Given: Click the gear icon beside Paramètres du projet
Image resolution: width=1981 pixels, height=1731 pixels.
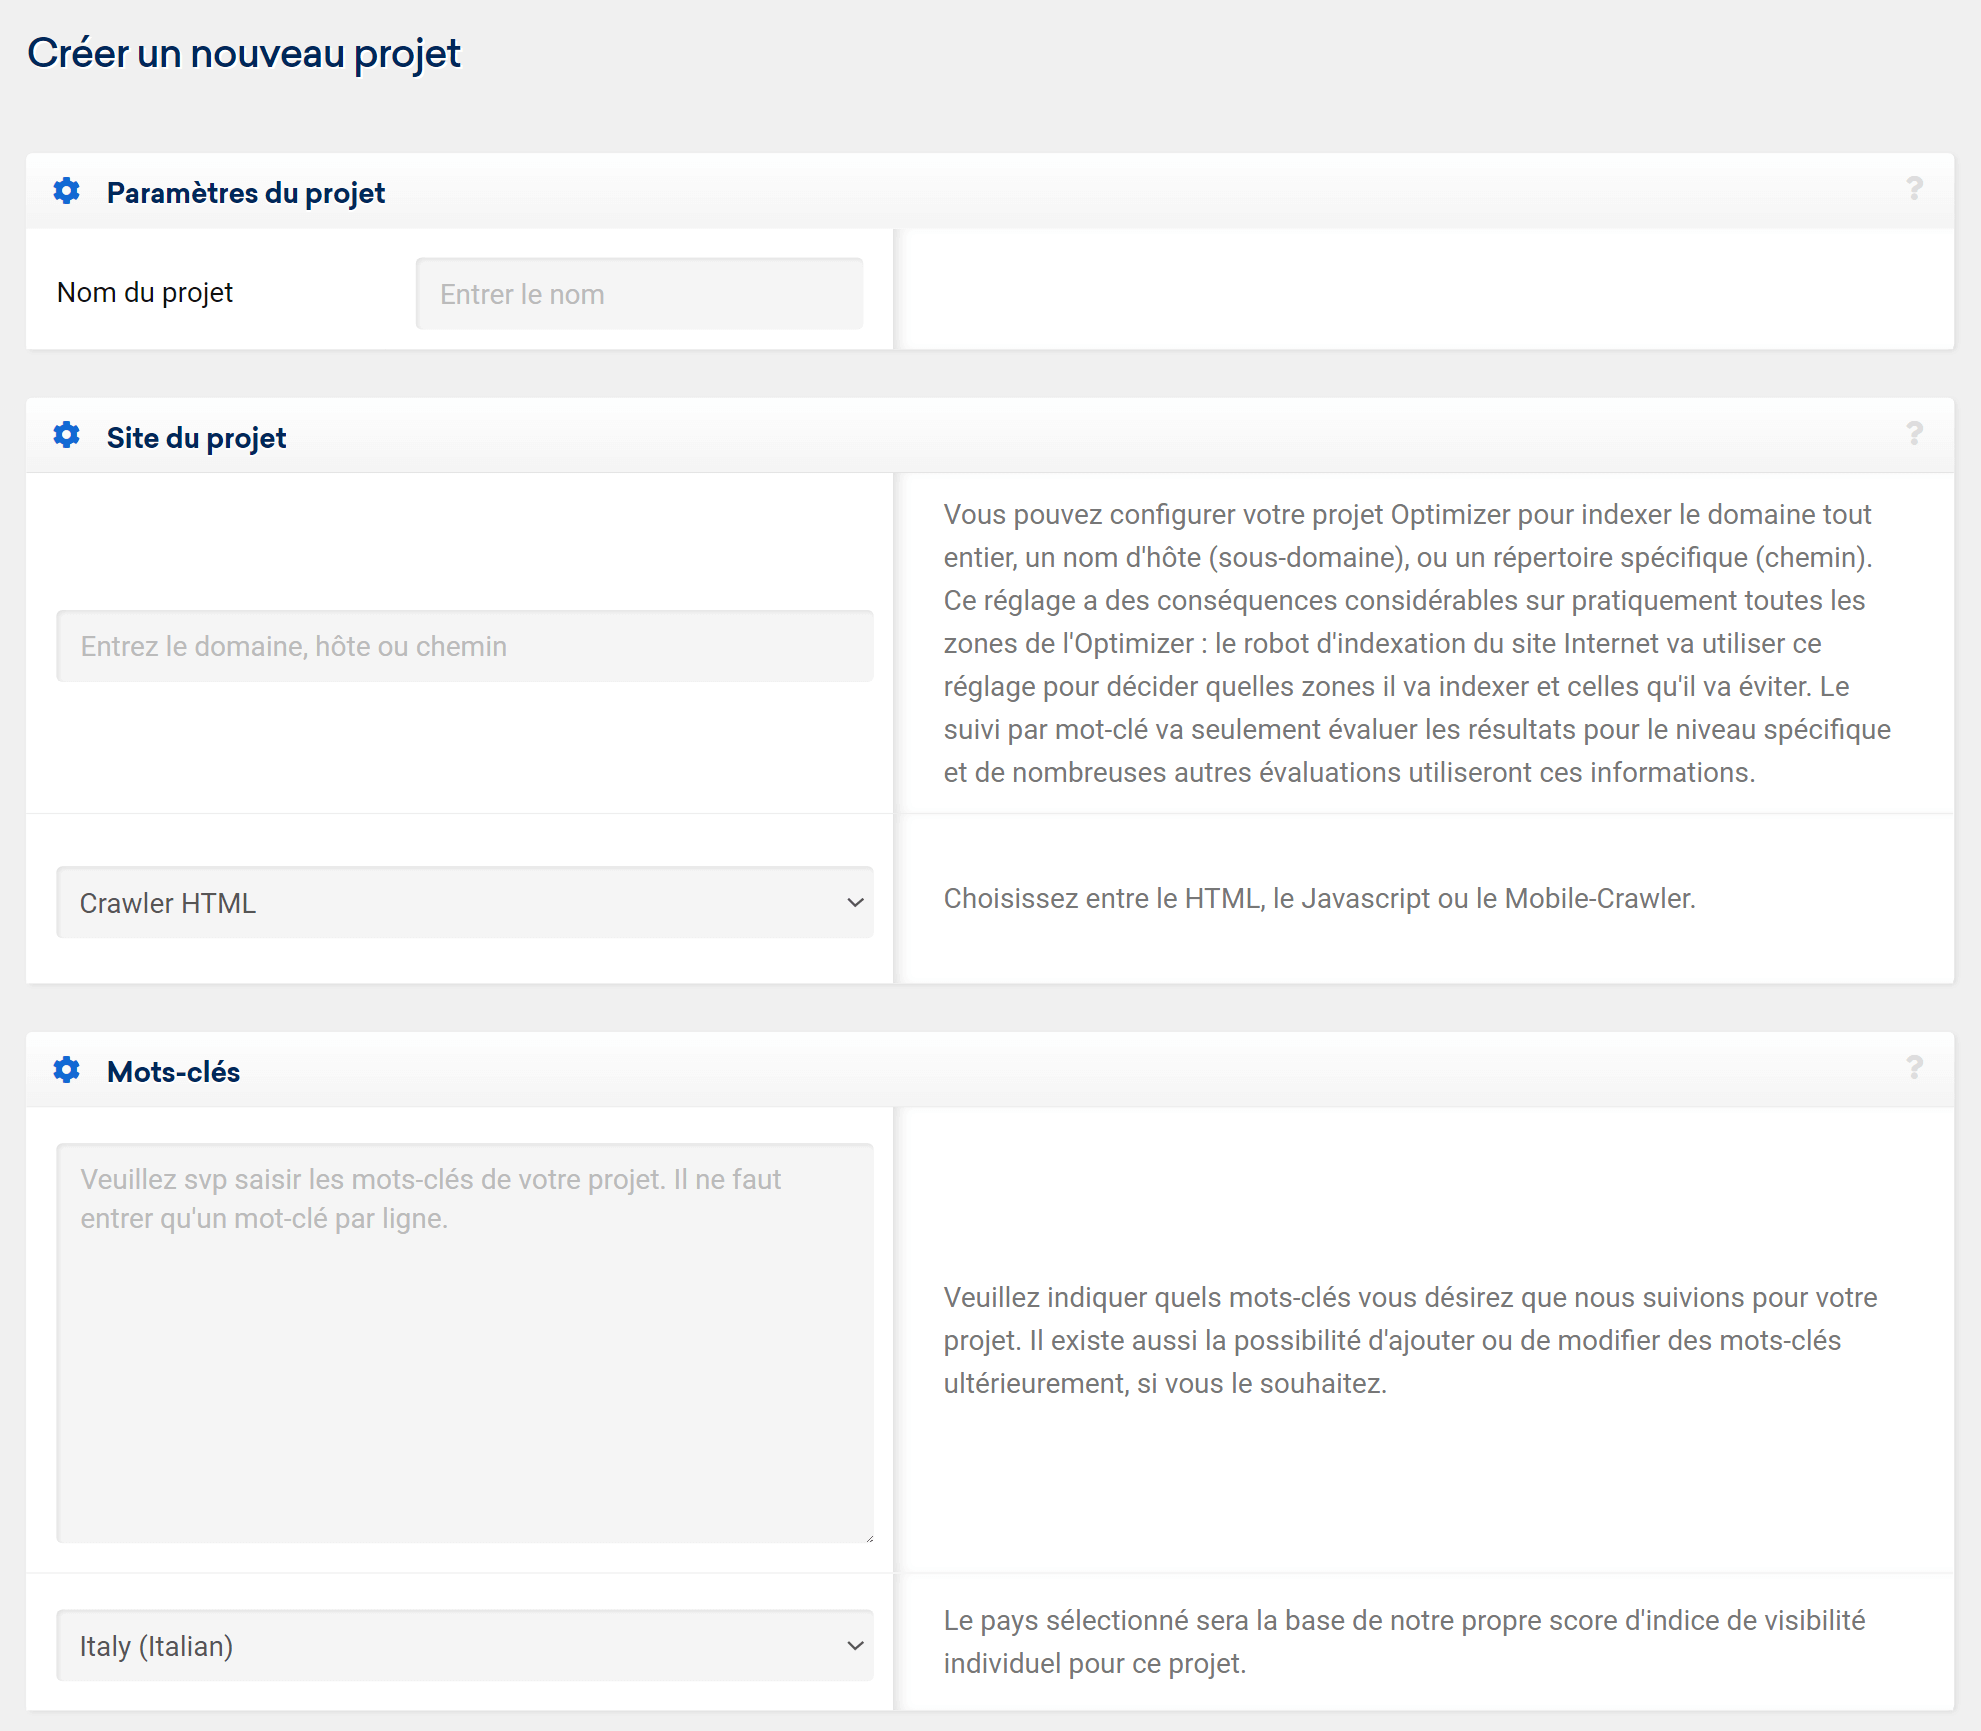Looking at the screenshot, I should pos(67,191).
